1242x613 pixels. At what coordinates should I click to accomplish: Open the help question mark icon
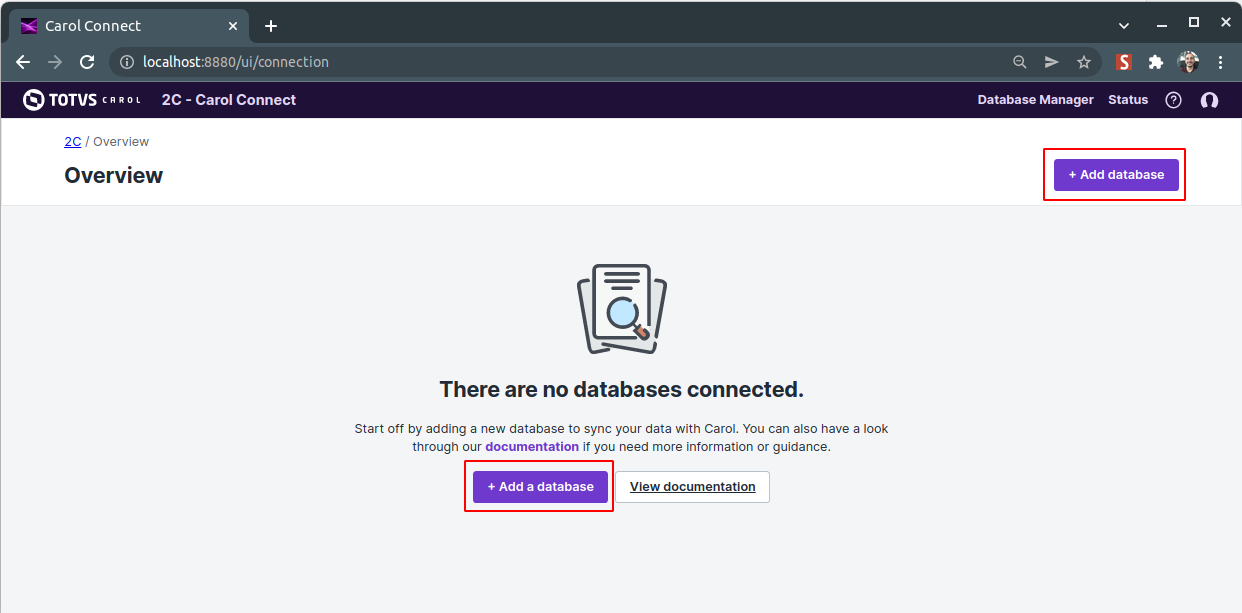tap(1174, 100)
